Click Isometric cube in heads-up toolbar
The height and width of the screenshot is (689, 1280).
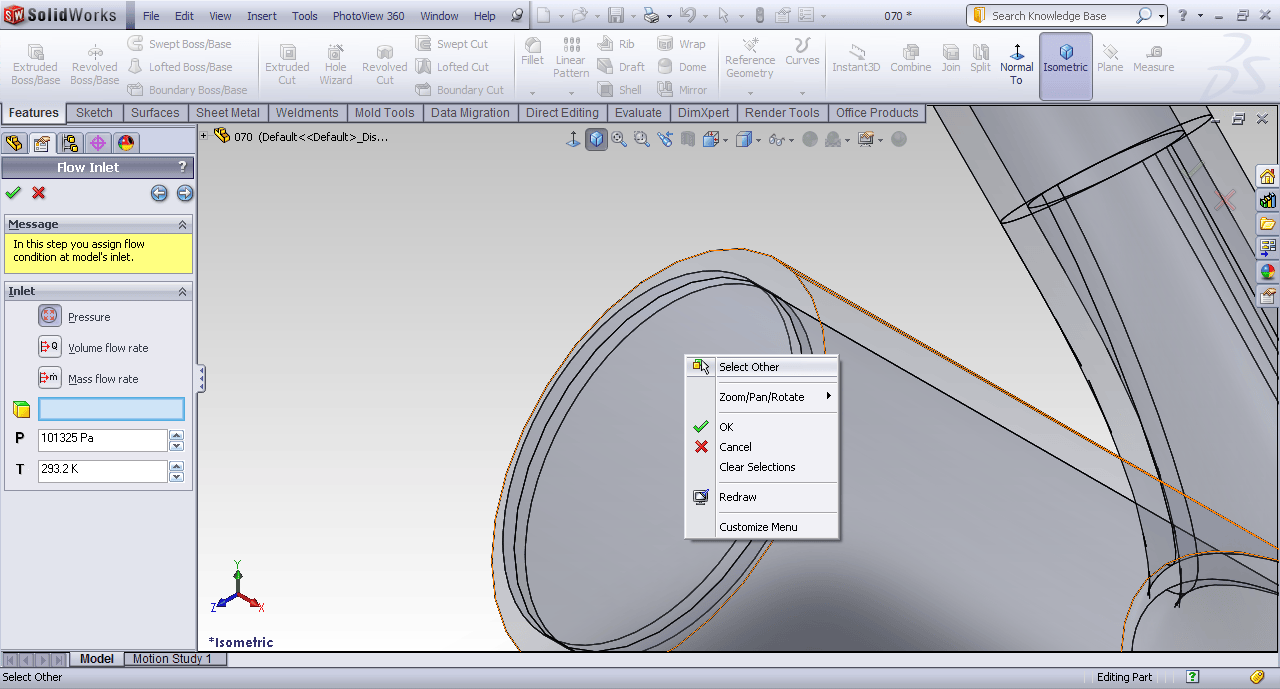tap(596, 140)
